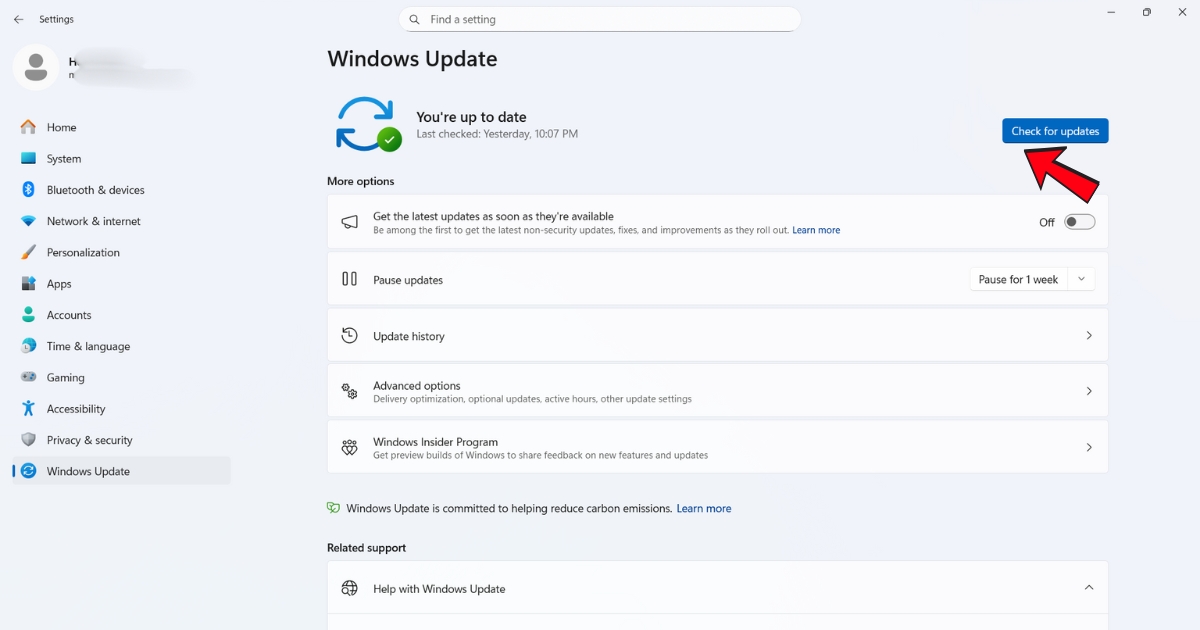Click the Find a setting search box
Viewport: 1200px width, 630px height.
pos(600,18)
